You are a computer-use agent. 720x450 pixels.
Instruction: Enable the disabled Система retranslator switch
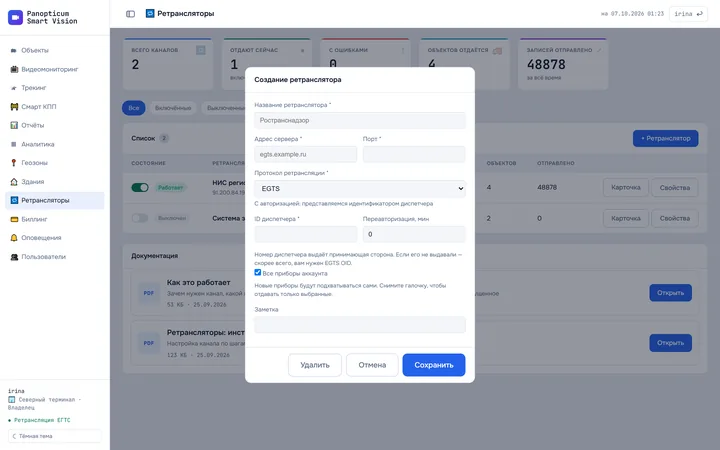pos(140,218)
